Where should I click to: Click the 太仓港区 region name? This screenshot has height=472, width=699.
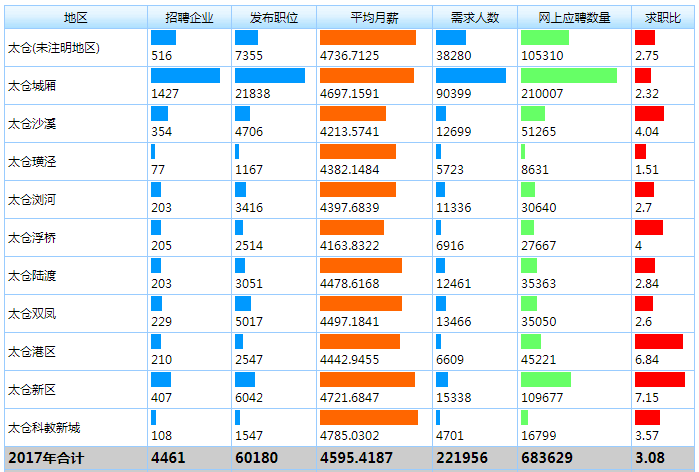(x=31, y=352)
